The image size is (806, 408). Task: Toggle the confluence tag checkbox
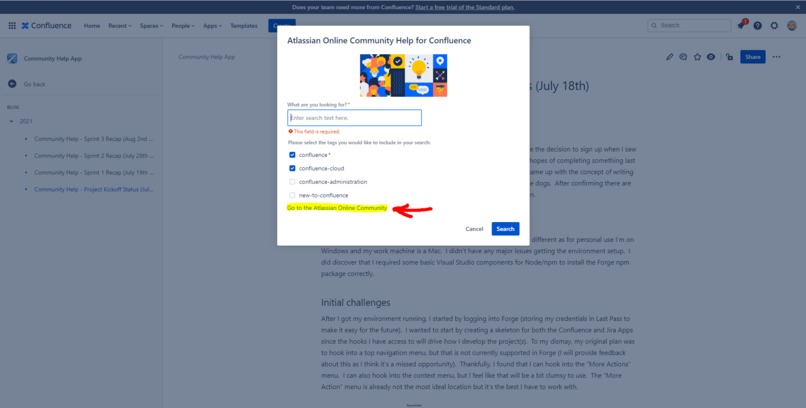[292, 155]
